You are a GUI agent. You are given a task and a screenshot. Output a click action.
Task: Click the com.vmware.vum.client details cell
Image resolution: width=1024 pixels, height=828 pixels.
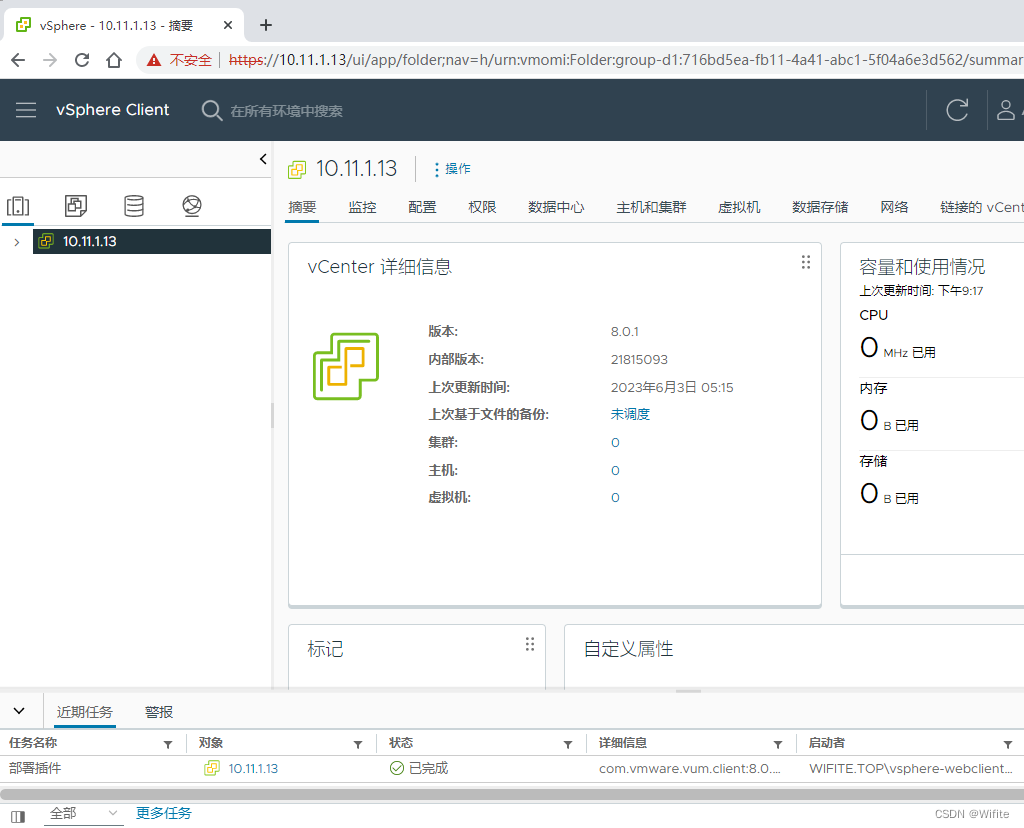tap(690, 769)
